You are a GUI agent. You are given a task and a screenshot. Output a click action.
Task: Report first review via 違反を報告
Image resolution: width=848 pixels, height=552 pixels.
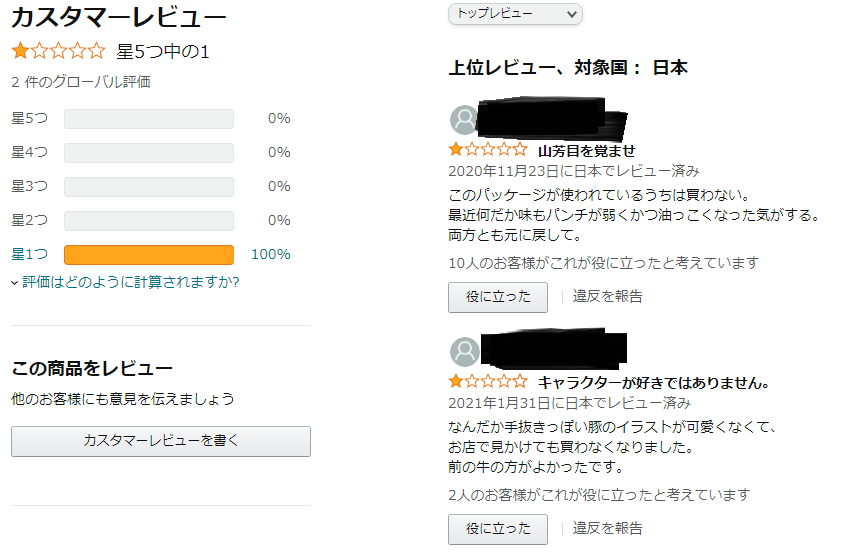click(608, 297)
